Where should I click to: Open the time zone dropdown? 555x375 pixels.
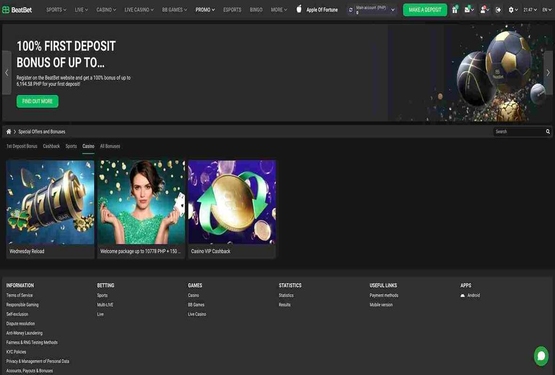[530, 10]
